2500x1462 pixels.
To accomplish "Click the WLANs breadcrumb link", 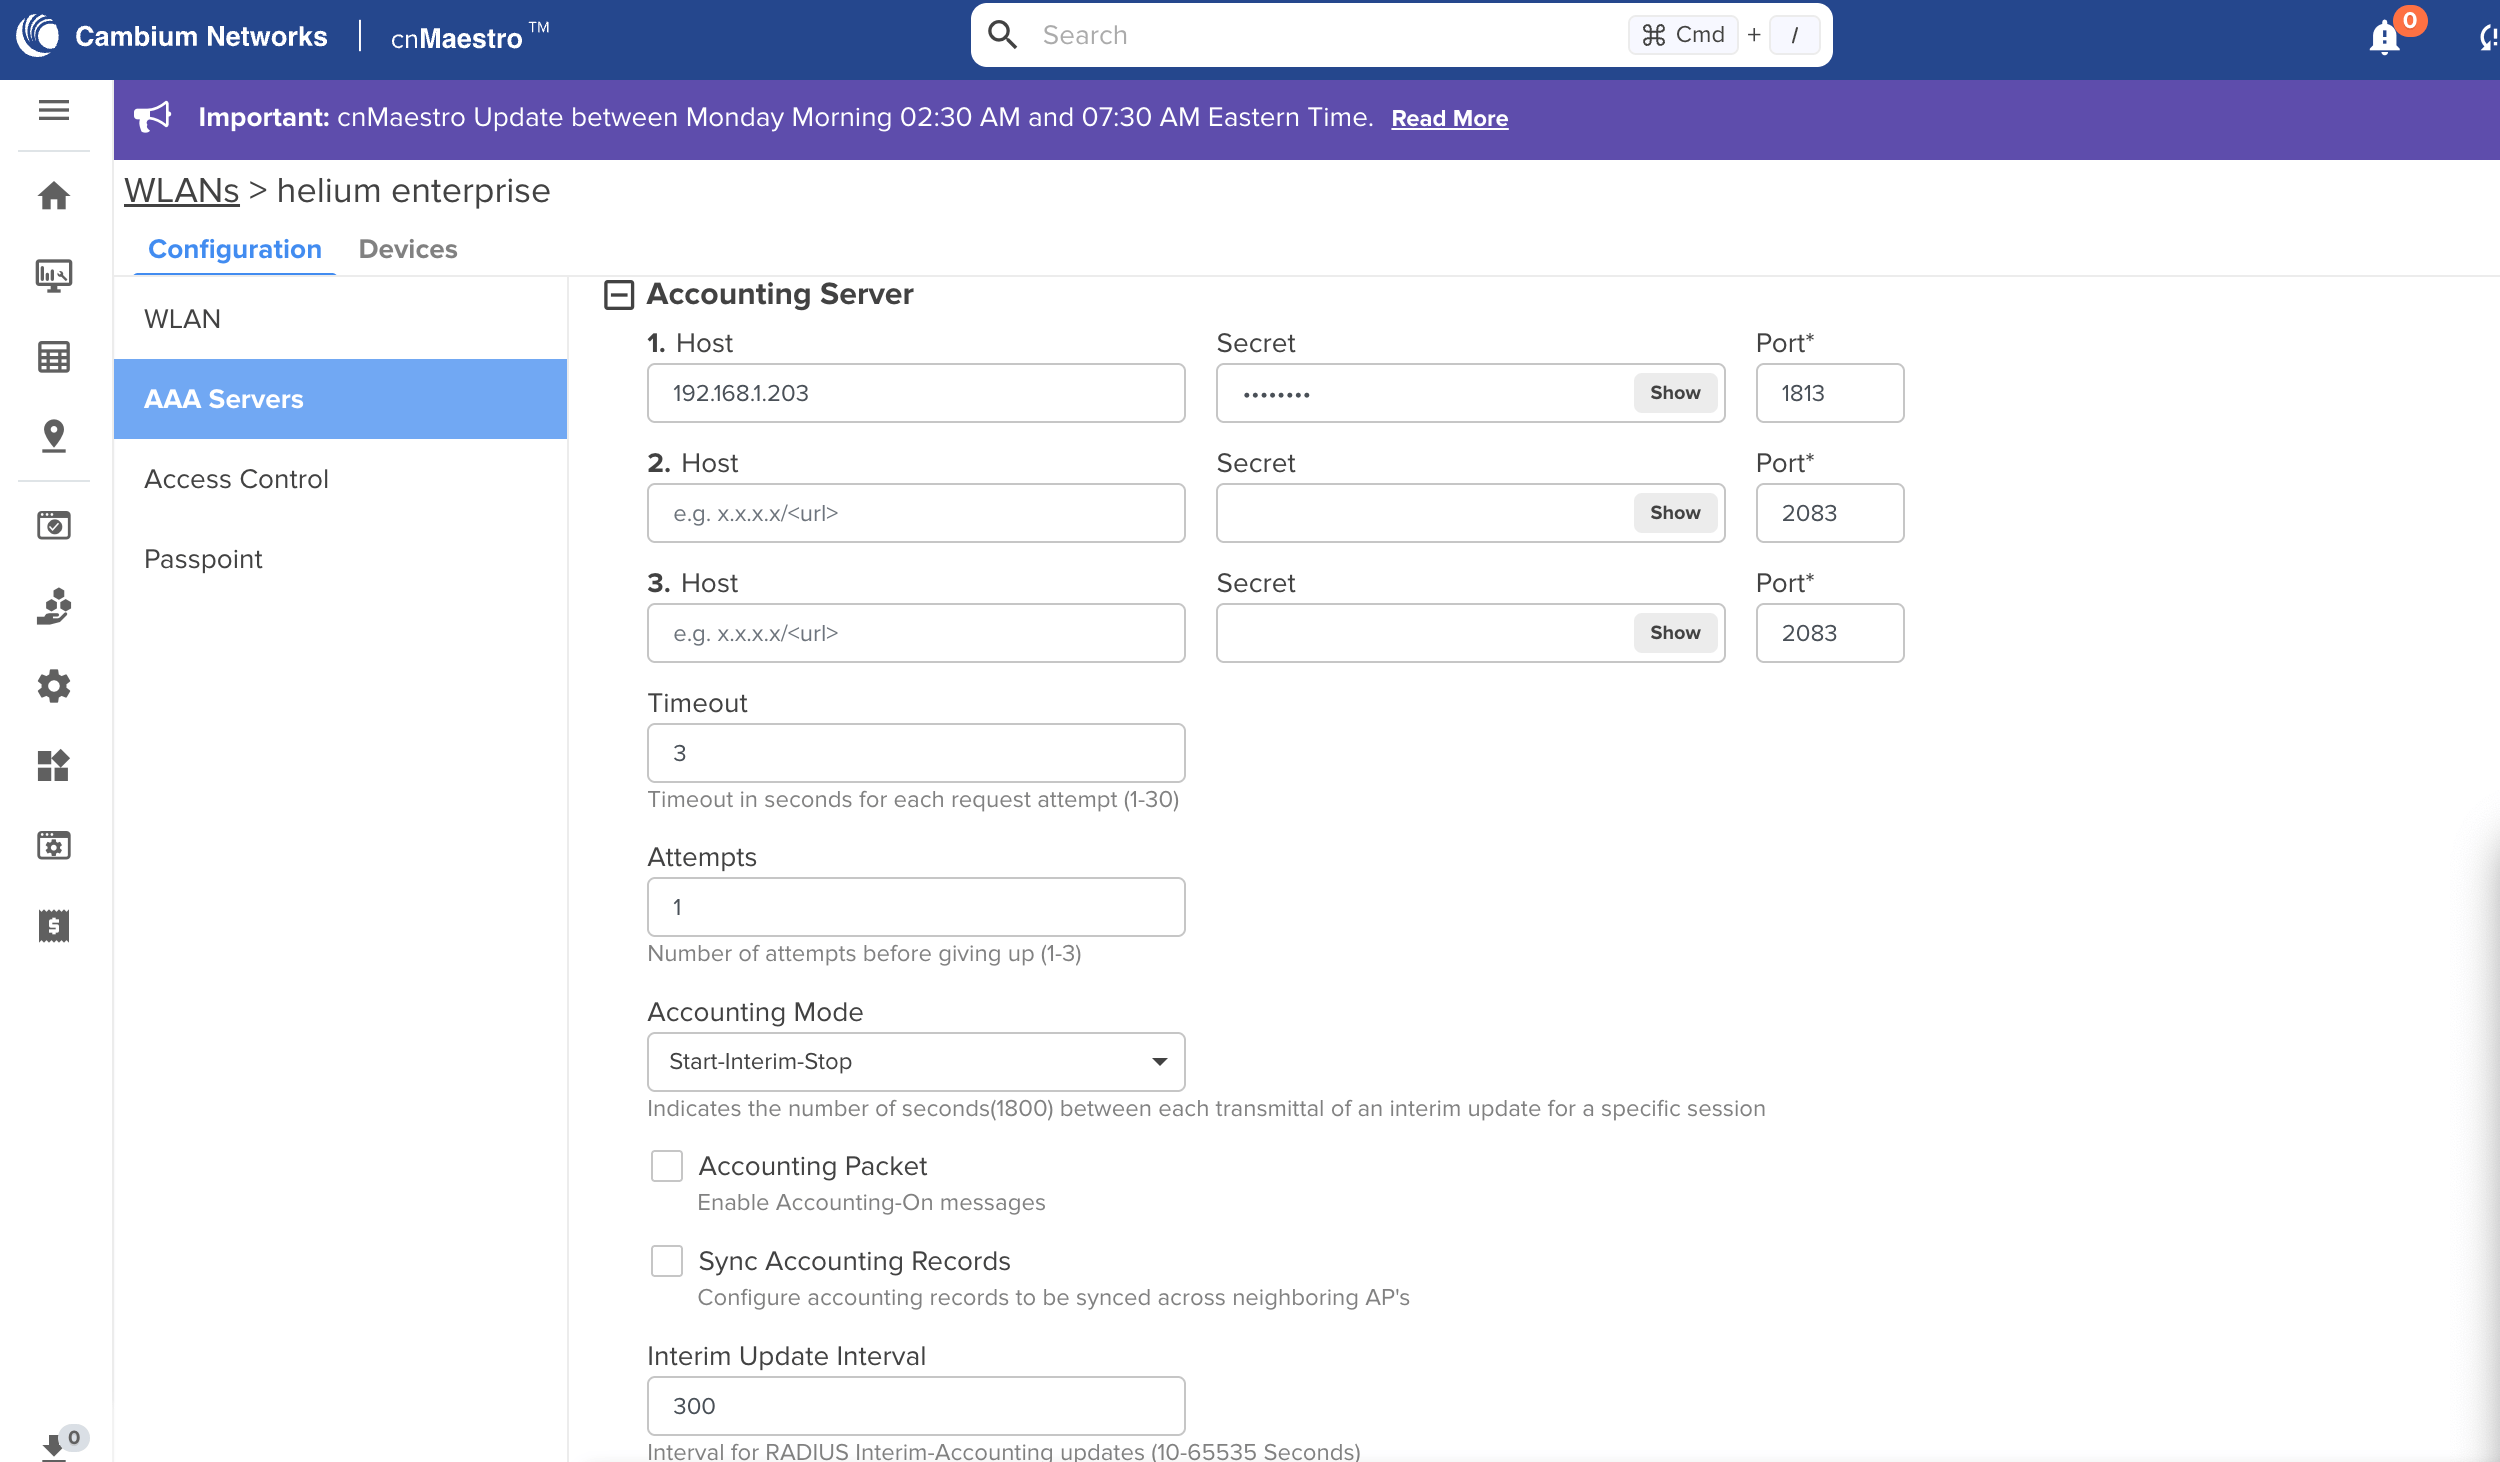I will (x=181, y=191).
